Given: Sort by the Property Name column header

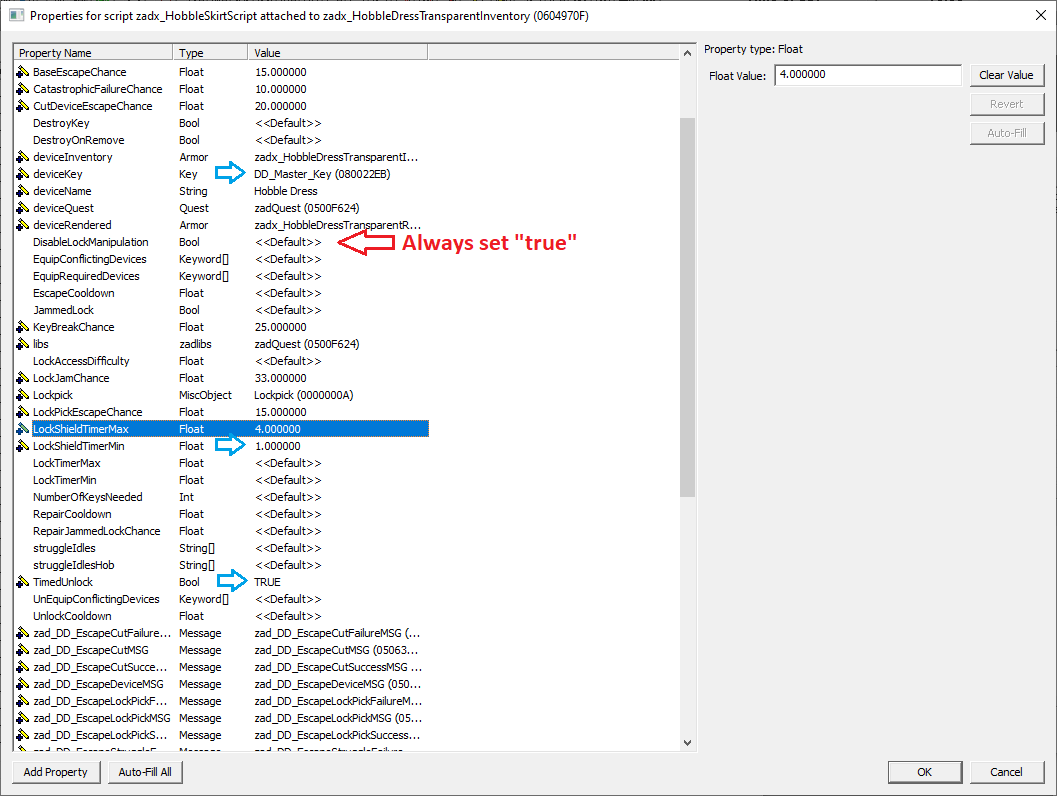Looking at the screenshot, I should click(93, 53).
